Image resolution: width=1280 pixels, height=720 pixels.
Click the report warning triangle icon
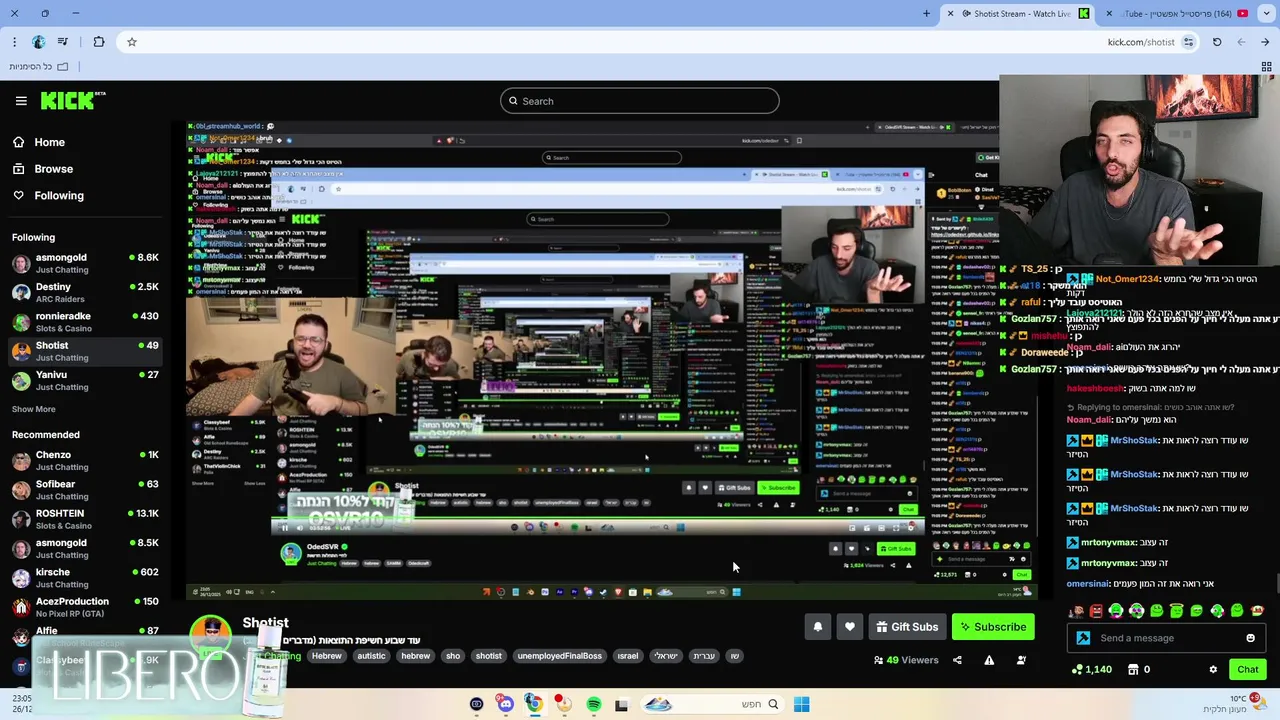click(989, 660)
